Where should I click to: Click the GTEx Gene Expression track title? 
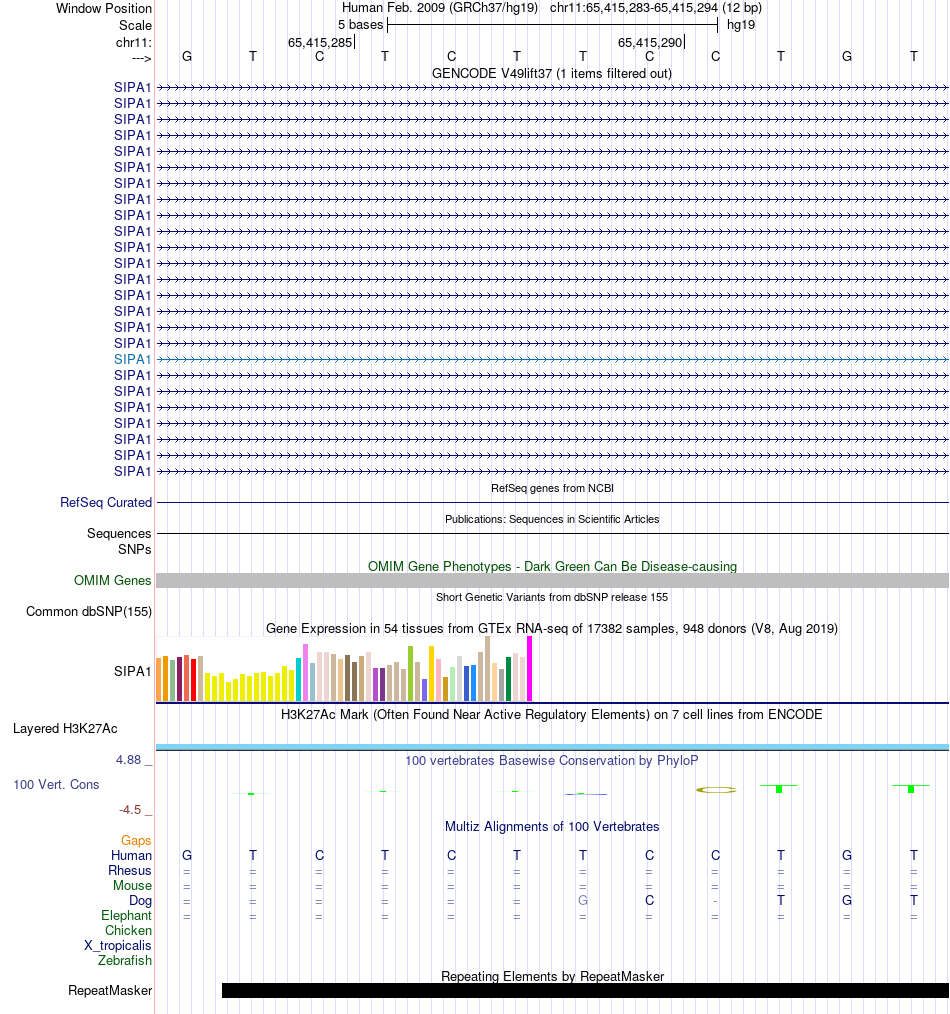tap(552, 629)
